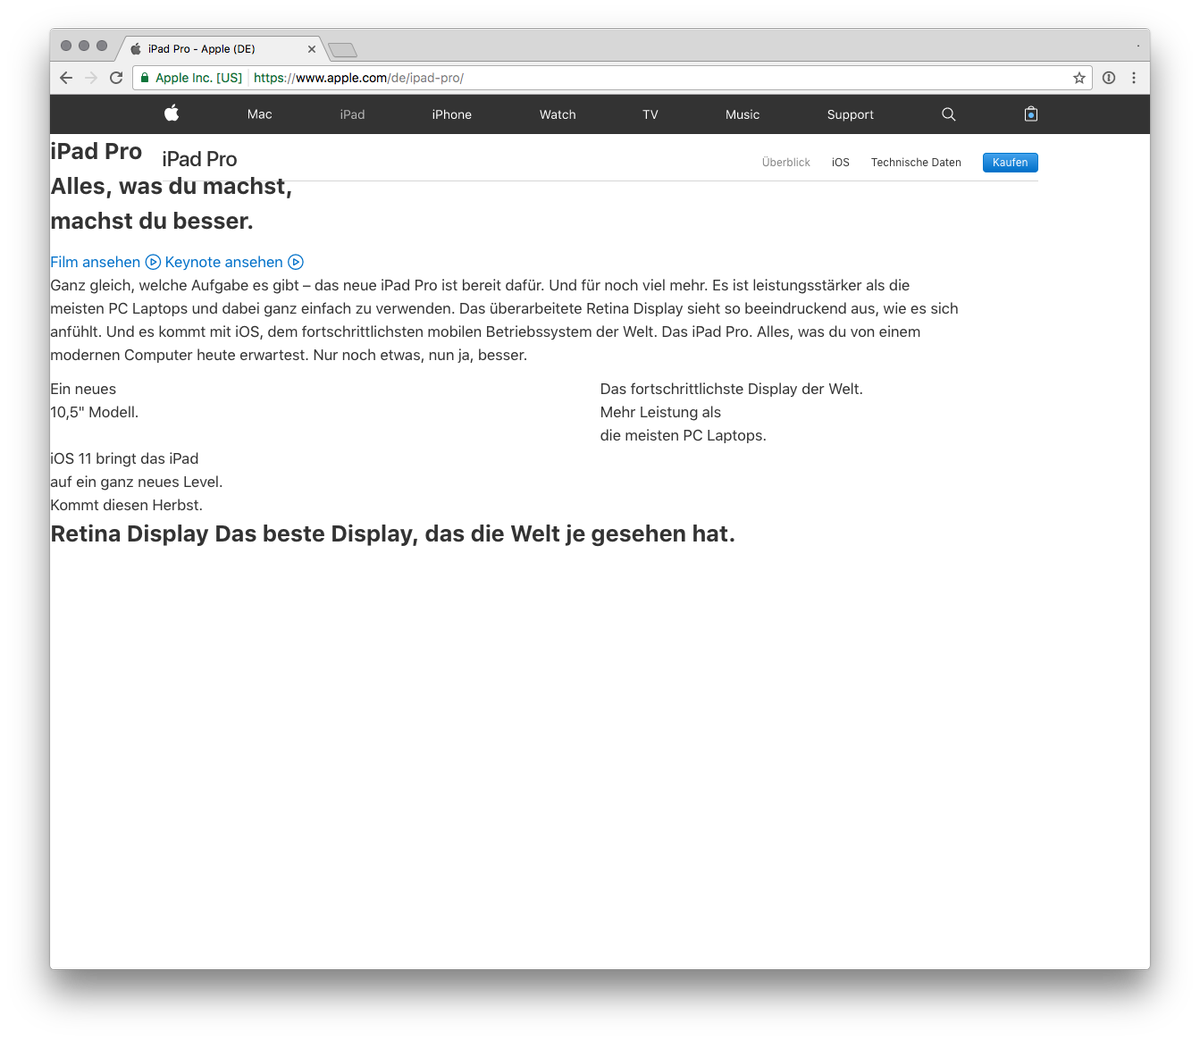Click the 'Ein neues' text line
Screen dimensions: 1200x1041
83,389
